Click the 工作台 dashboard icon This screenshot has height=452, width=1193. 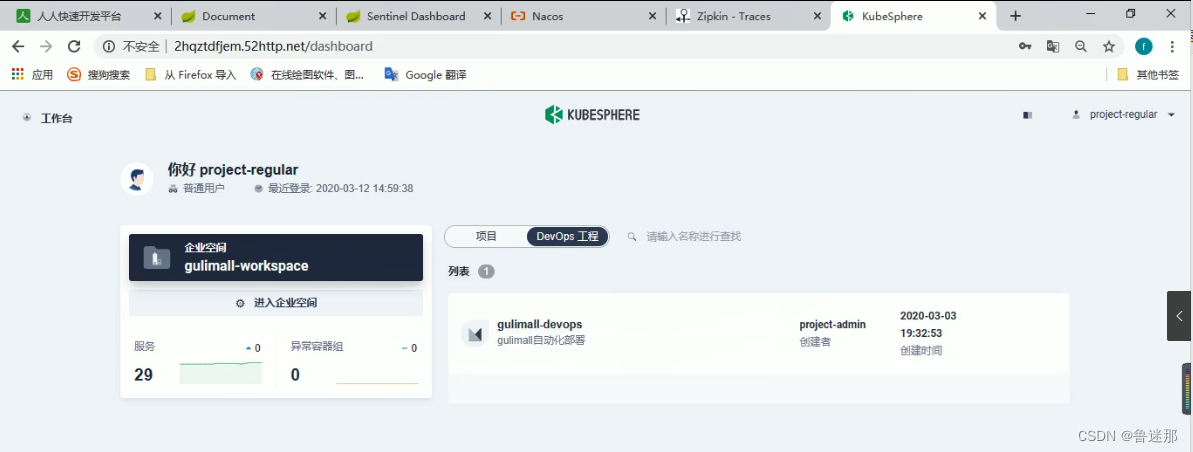pos(27,118)
